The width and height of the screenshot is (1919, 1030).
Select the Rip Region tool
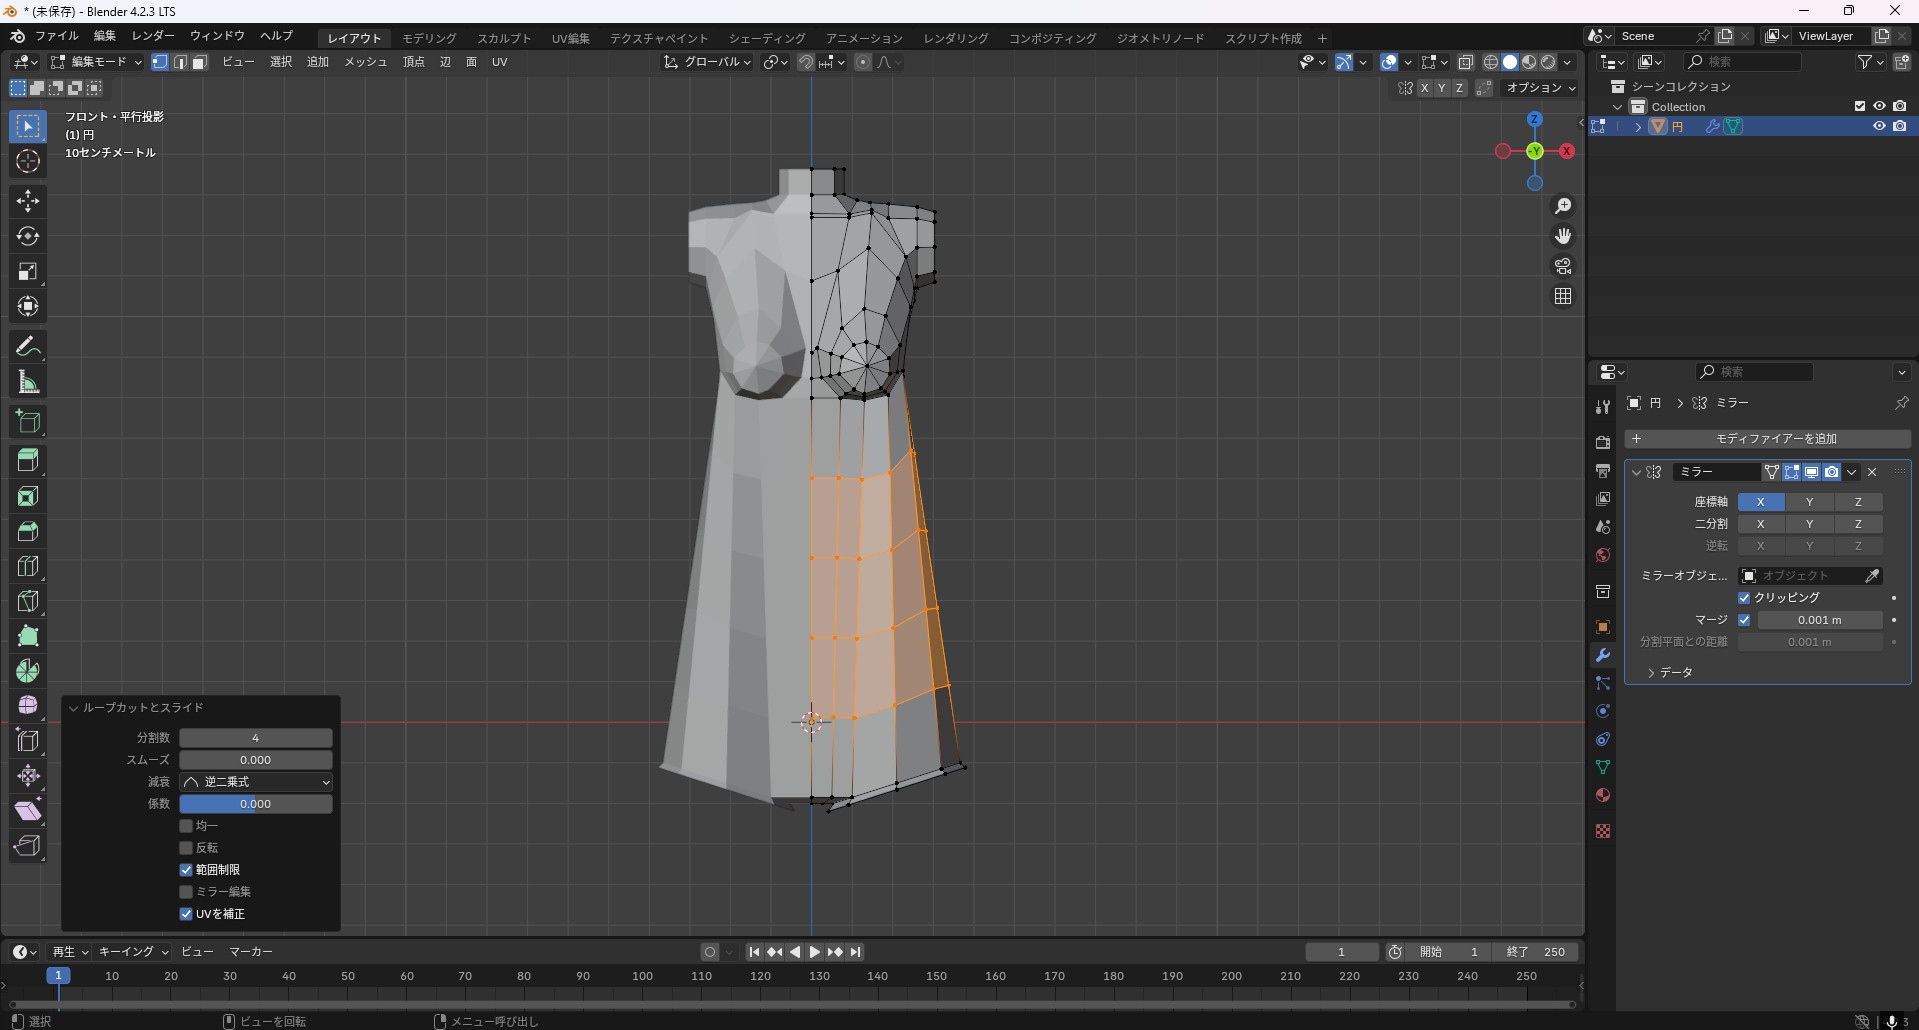click(28, 846)
